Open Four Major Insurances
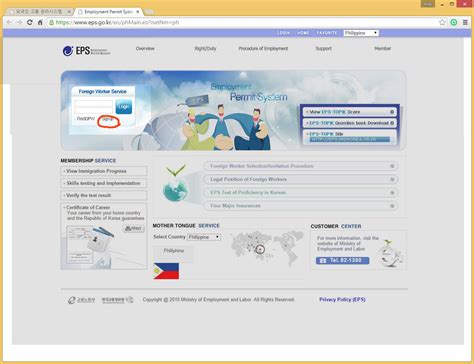 click(301, 206)
